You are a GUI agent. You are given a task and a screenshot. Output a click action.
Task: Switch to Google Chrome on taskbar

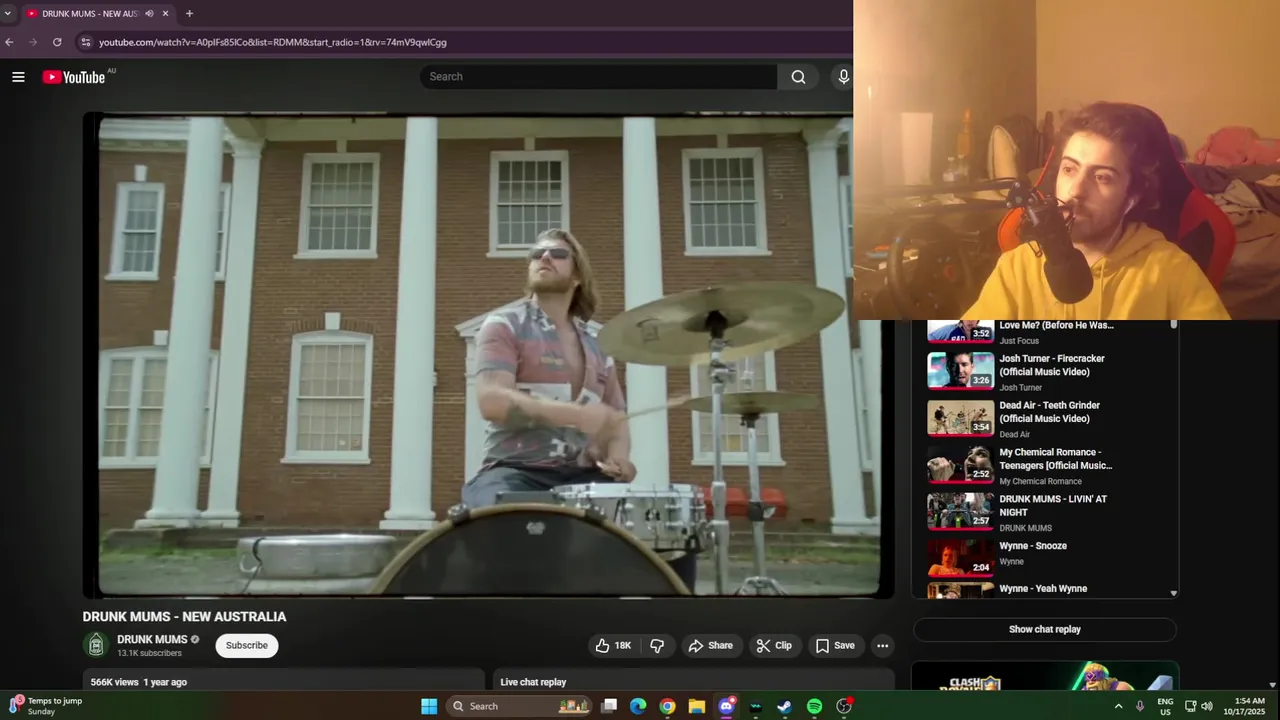[x=667, y=706]
